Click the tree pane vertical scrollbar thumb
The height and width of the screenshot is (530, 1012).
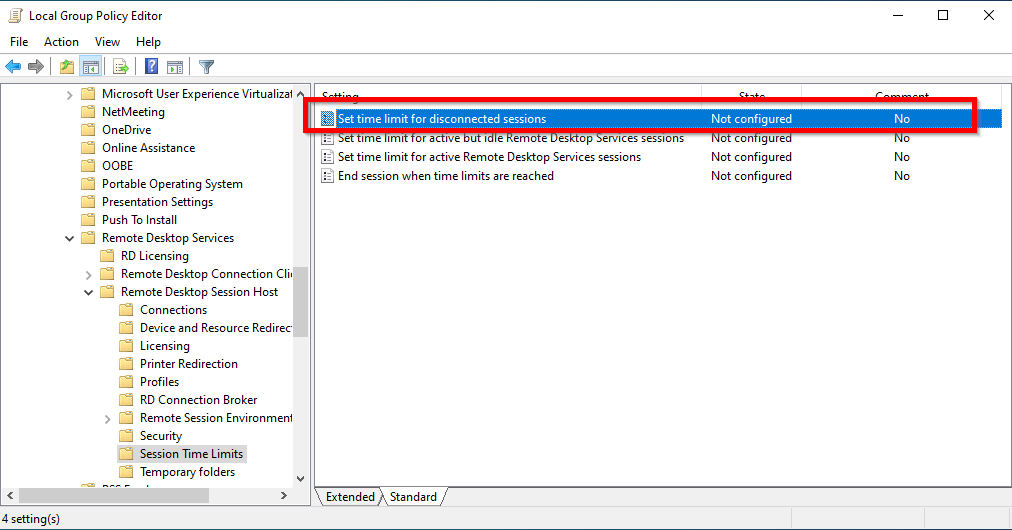[301, 300]
